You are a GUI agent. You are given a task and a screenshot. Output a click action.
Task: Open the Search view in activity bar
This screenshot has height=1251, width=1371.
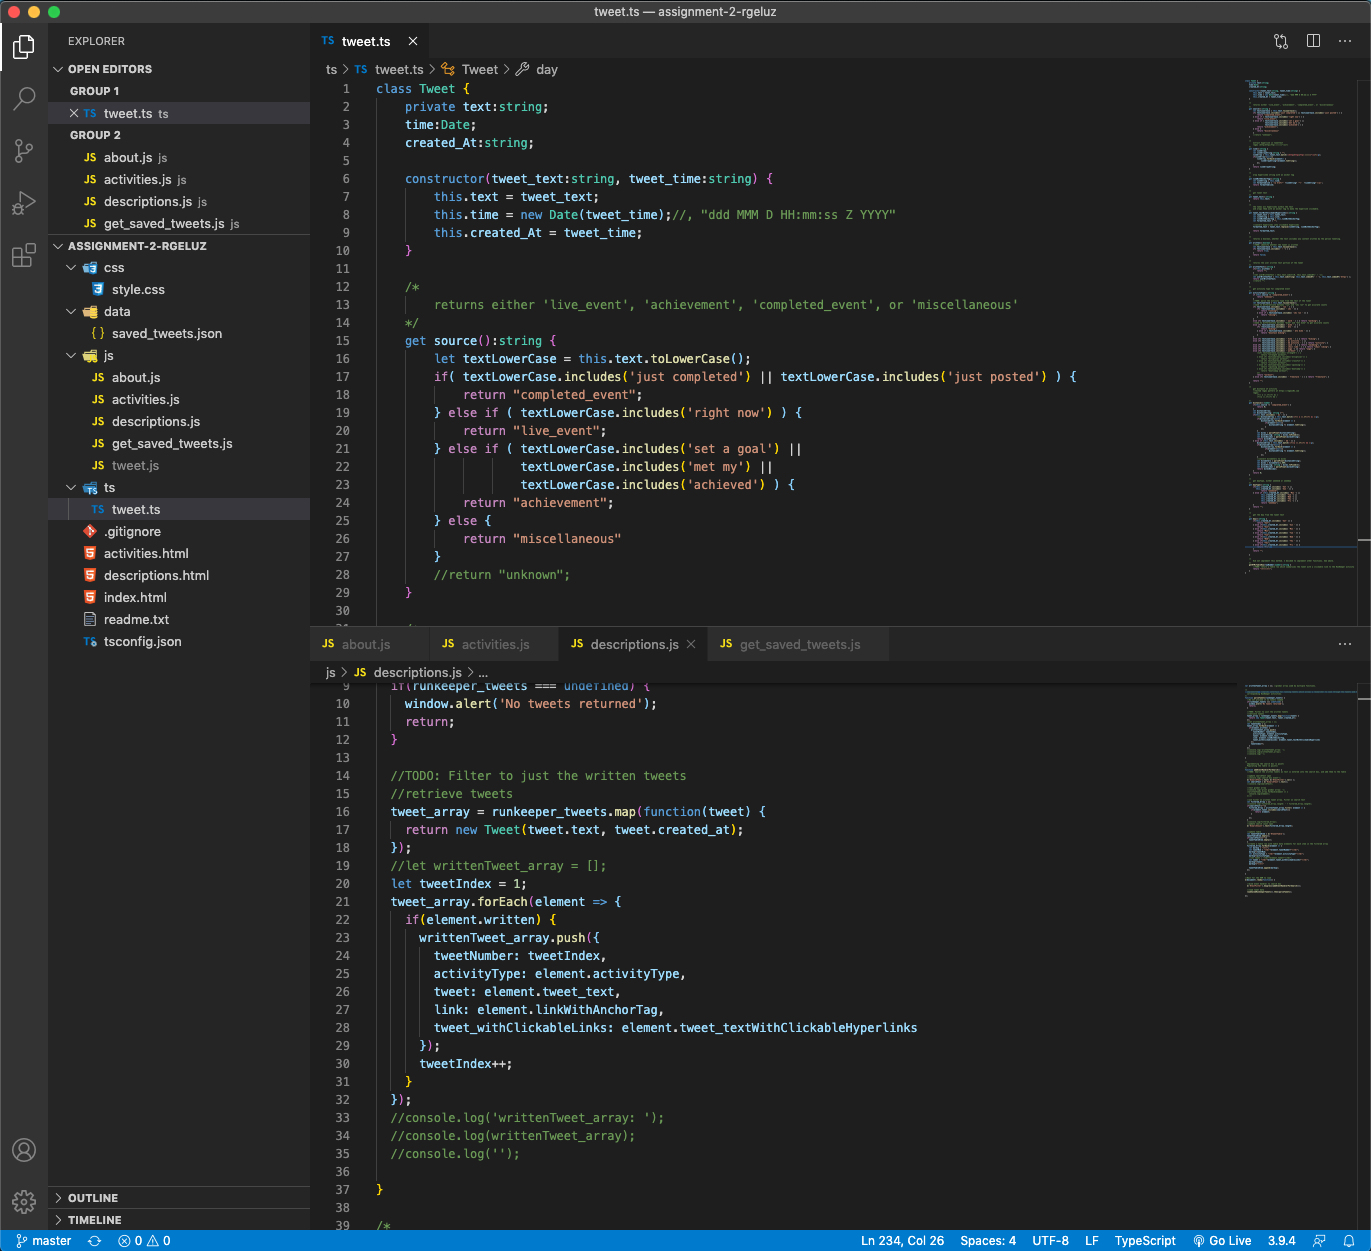(x=24, y=98)
